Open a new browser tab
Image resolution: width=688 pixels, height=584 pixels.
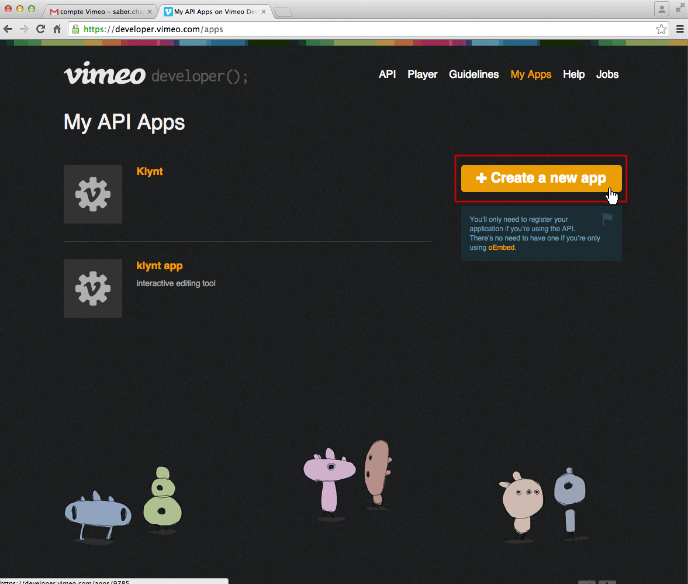(283, 12)
